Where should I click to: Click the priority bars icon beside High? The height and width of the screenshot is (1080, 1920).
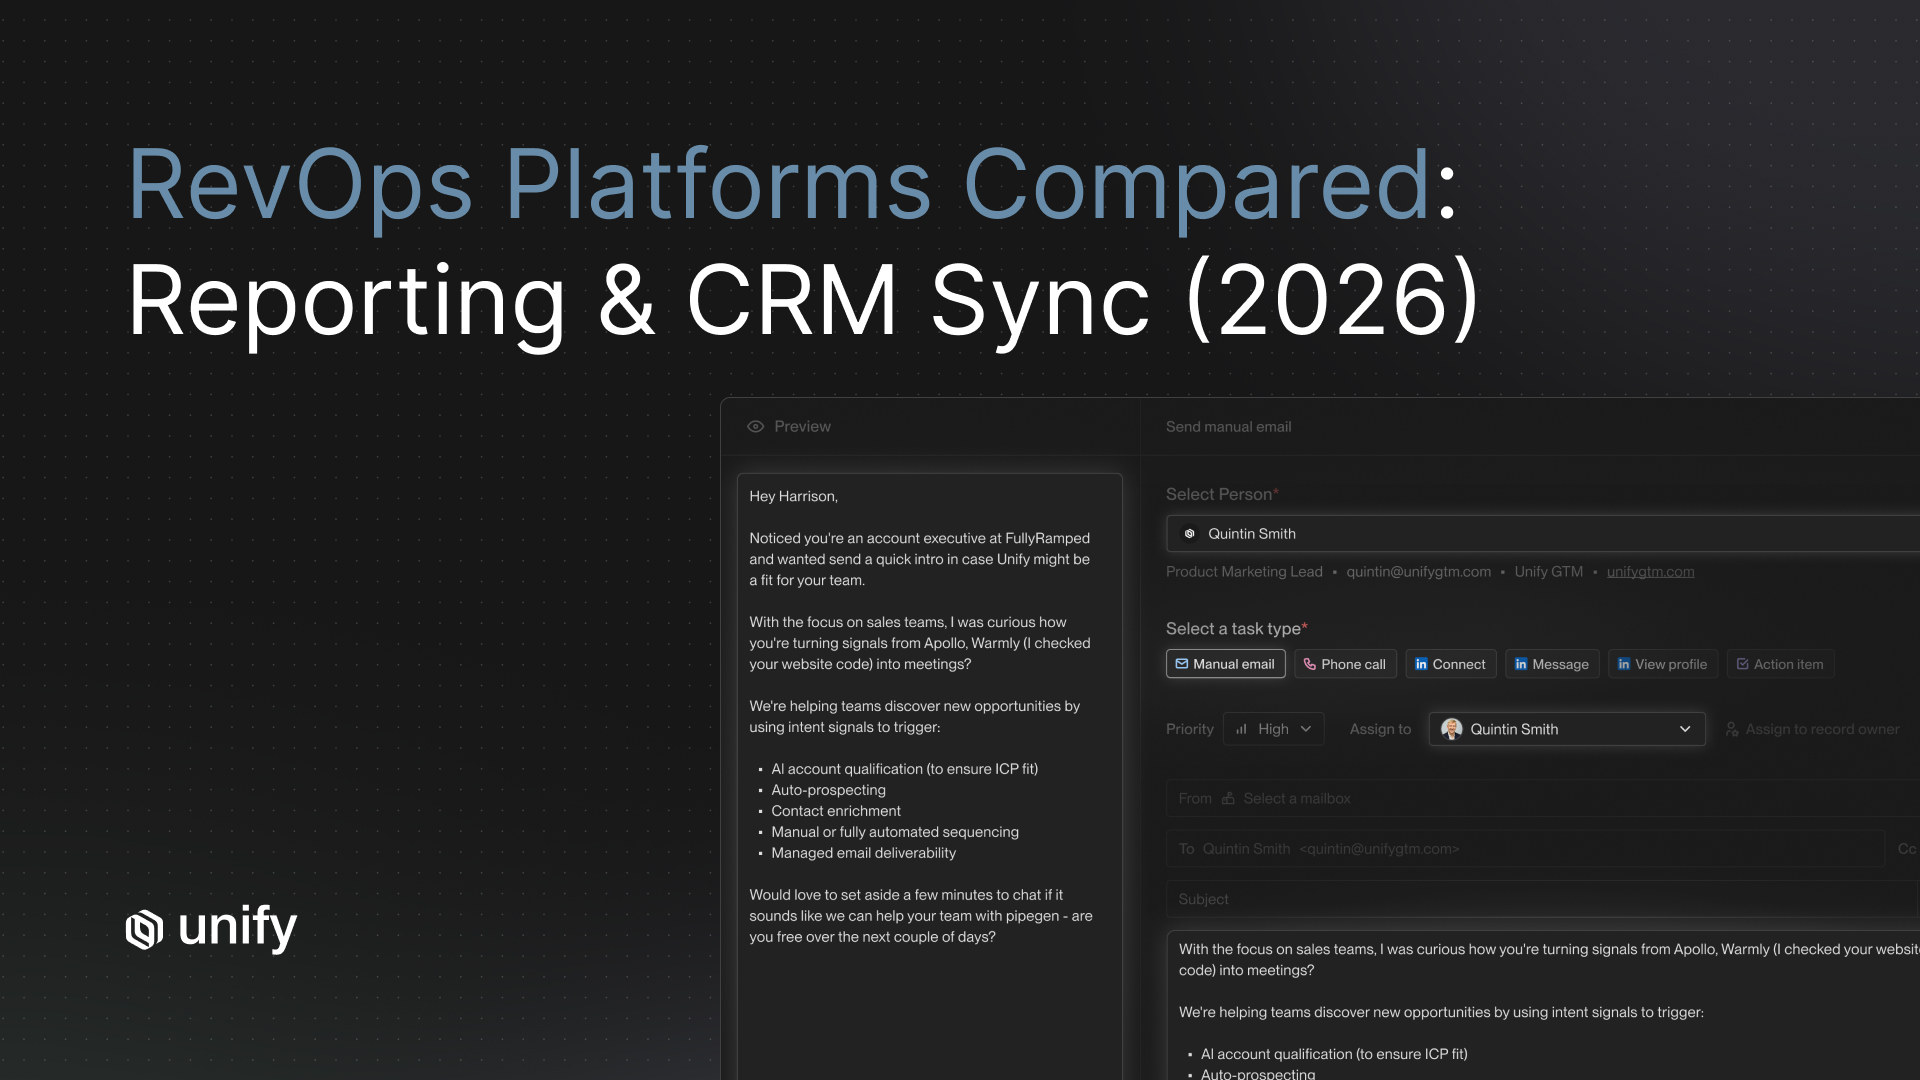click(1241, 729)
